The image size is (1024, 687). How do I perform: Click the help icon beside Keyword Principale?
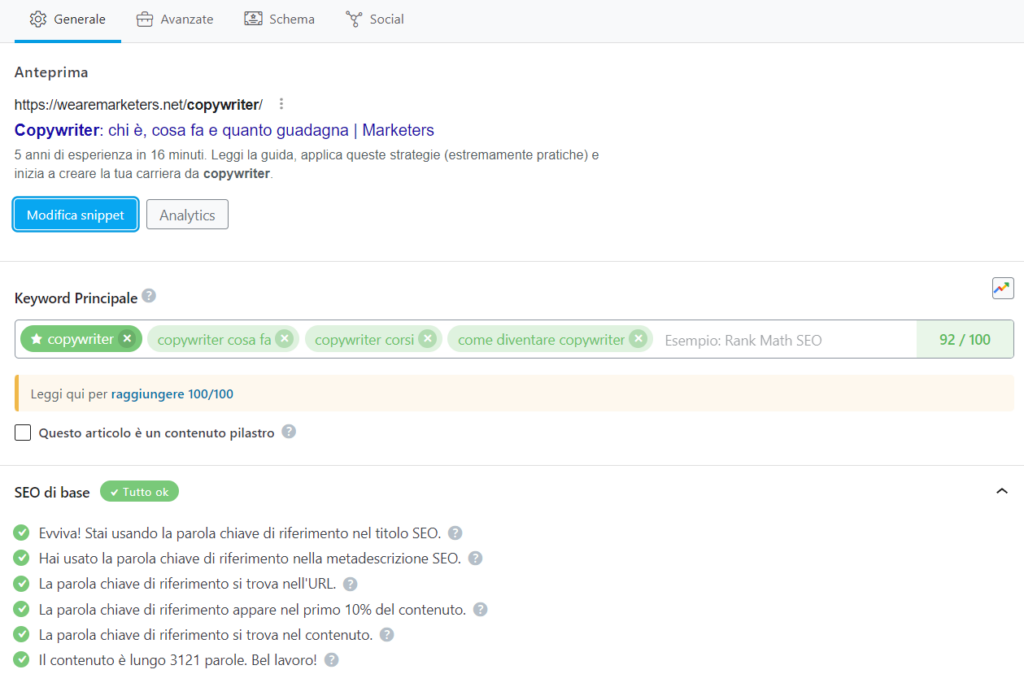(x=148, y=295)
